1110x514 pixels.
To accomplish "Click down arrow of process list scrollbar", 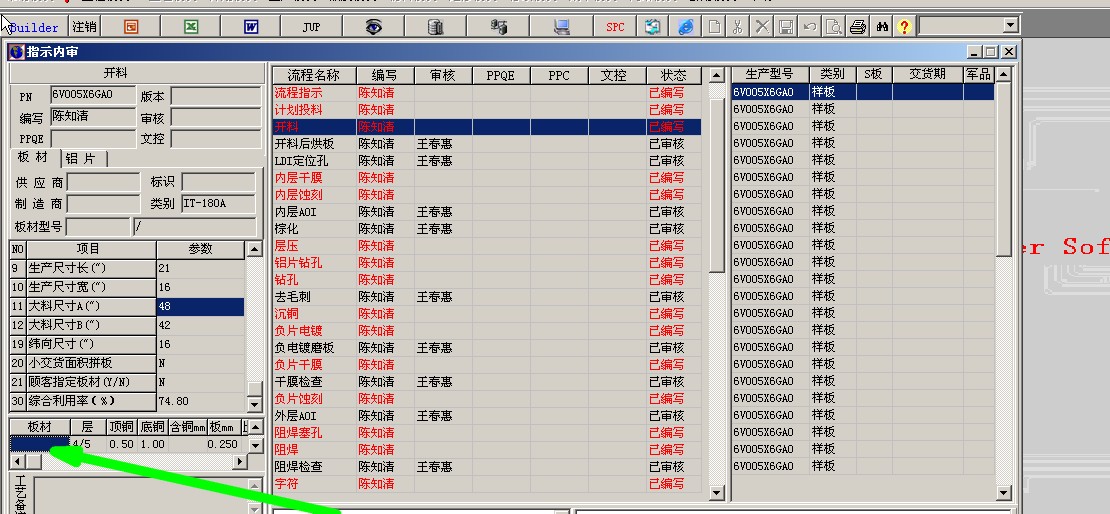I will tap(716, 493).
